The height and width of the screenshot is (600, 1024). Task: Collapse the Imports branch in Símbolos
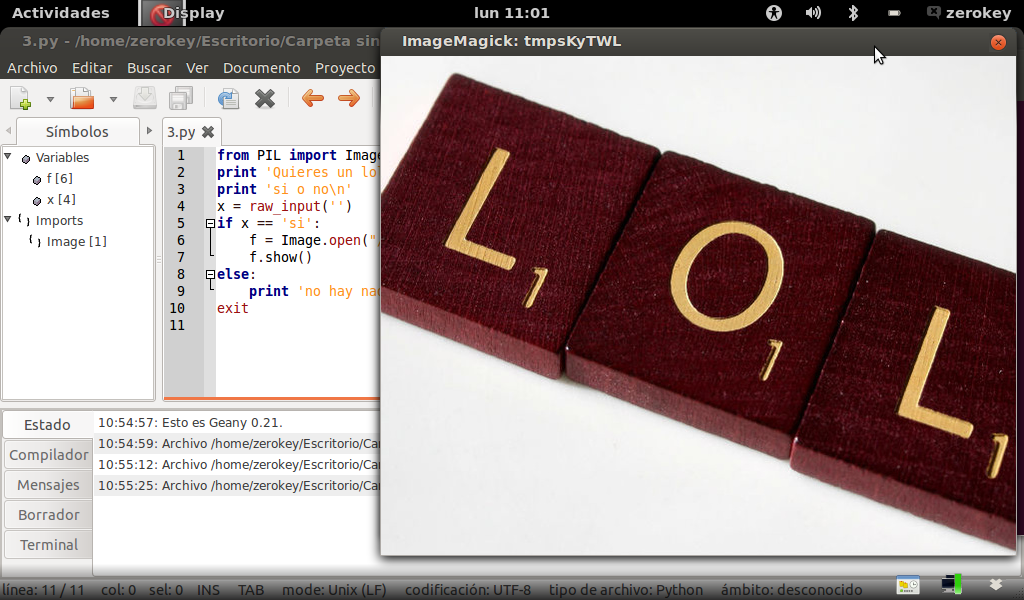point(9,220)
